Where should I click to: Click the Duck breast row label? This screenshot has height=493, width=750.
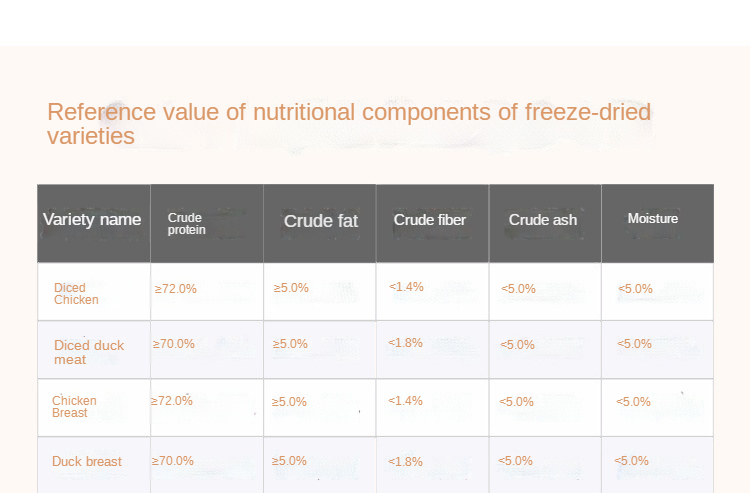pyautogui.click(x=87, y=462)
